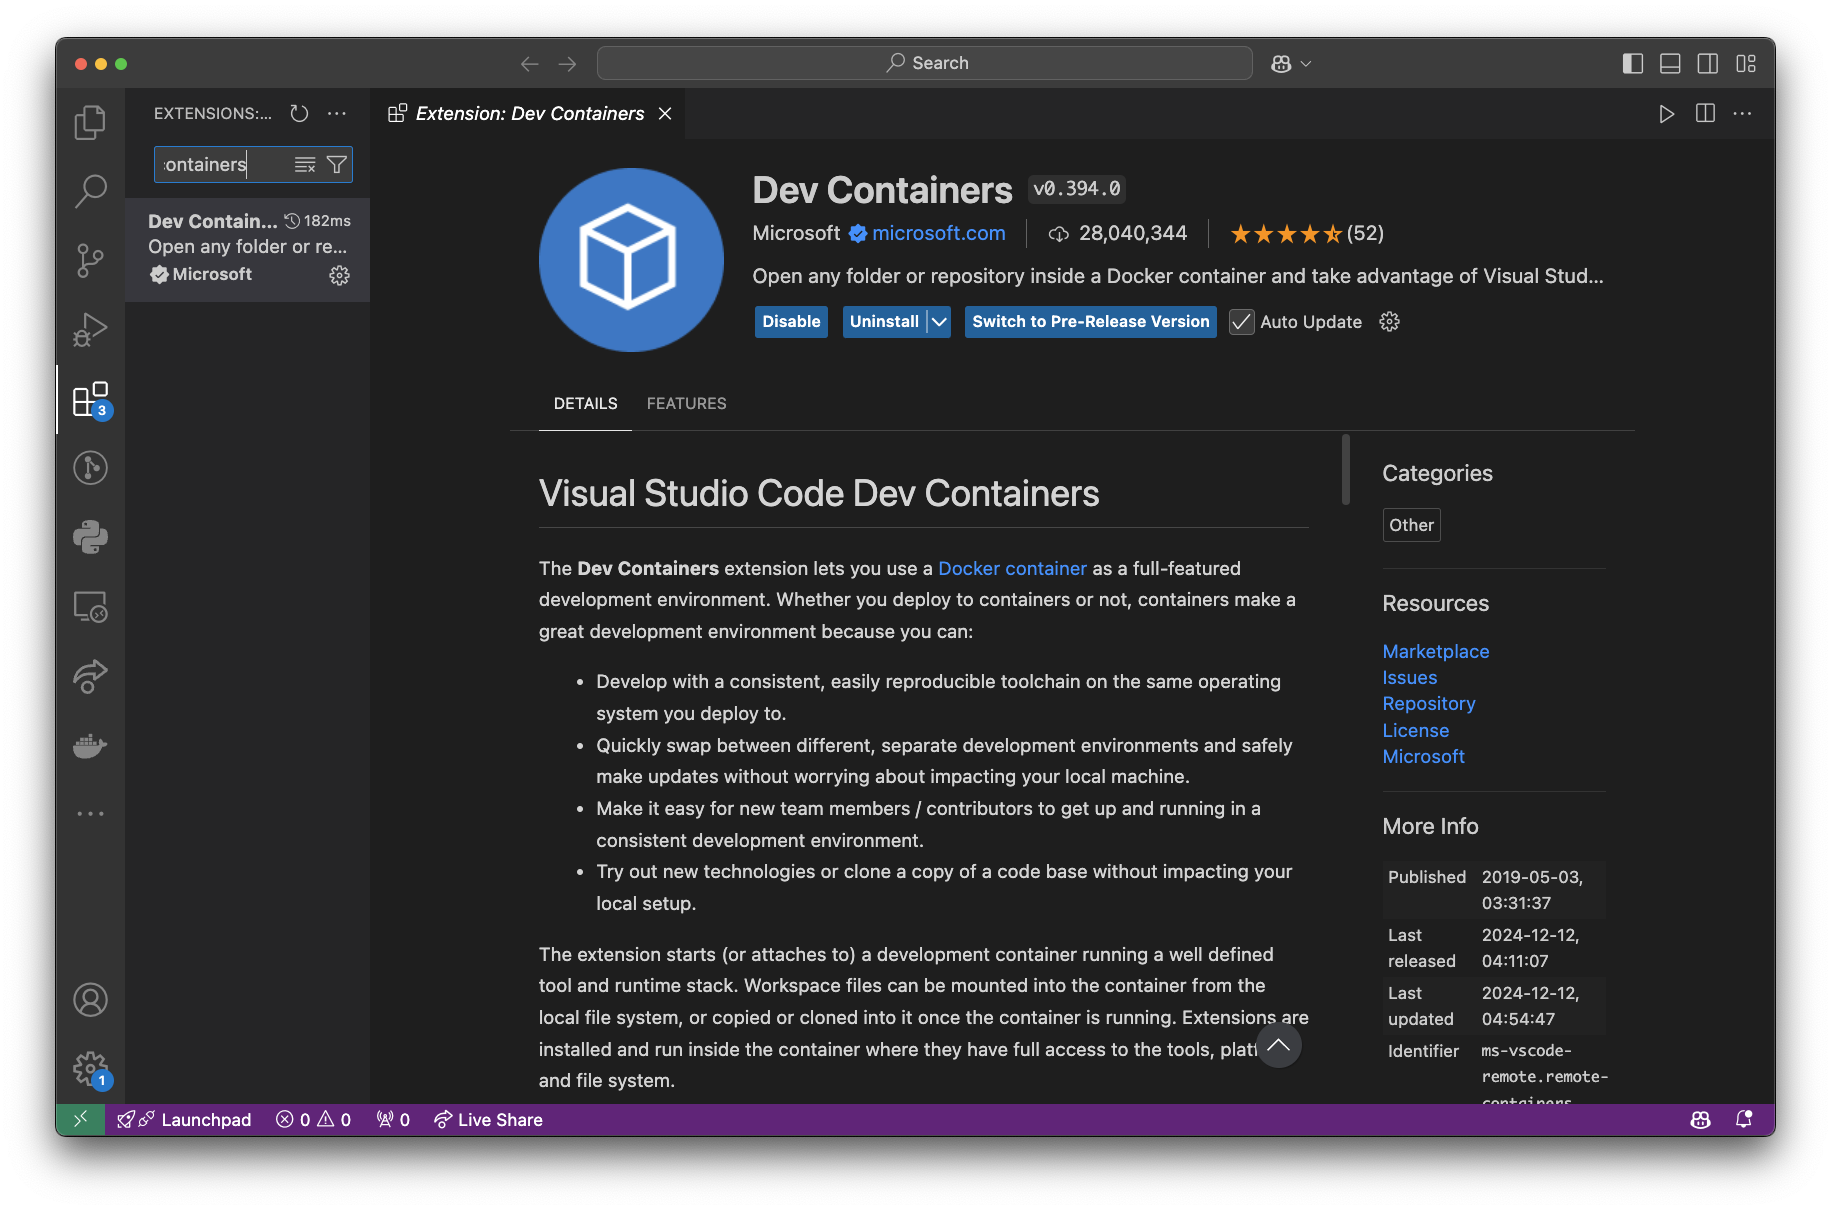This screenshot has height=1210, width=1831.
Task: Open remote window indicator in status bar
Action: click(x=80, y=1119)
